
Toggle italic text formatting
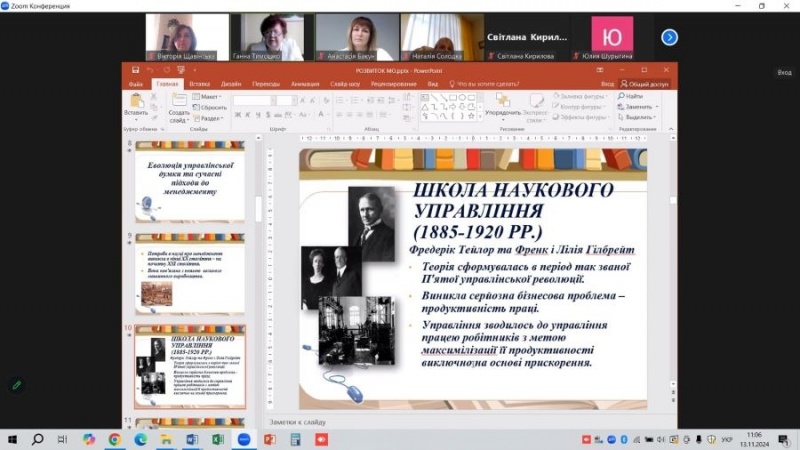(x=250, y=115)
